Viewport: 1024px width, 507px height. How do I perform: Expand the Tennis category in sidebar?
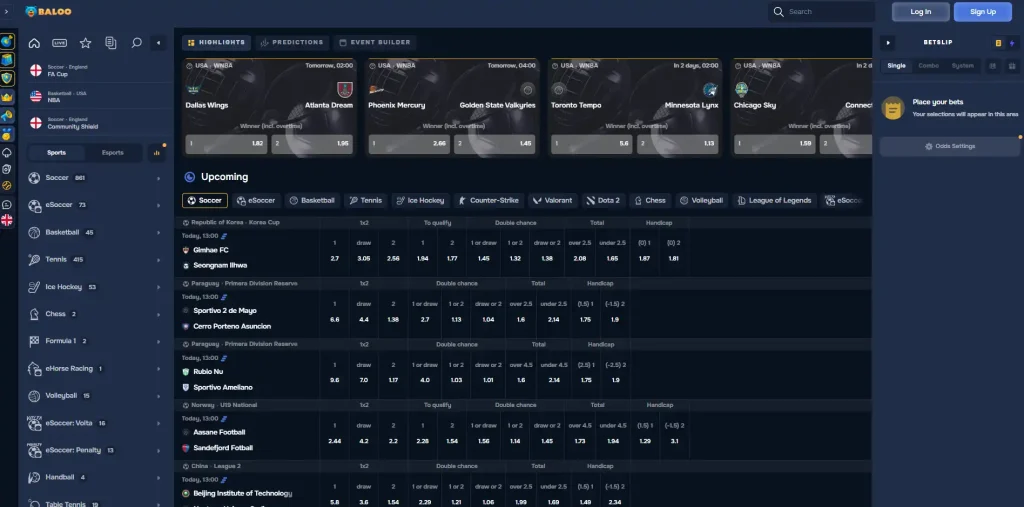pos(95,259)
